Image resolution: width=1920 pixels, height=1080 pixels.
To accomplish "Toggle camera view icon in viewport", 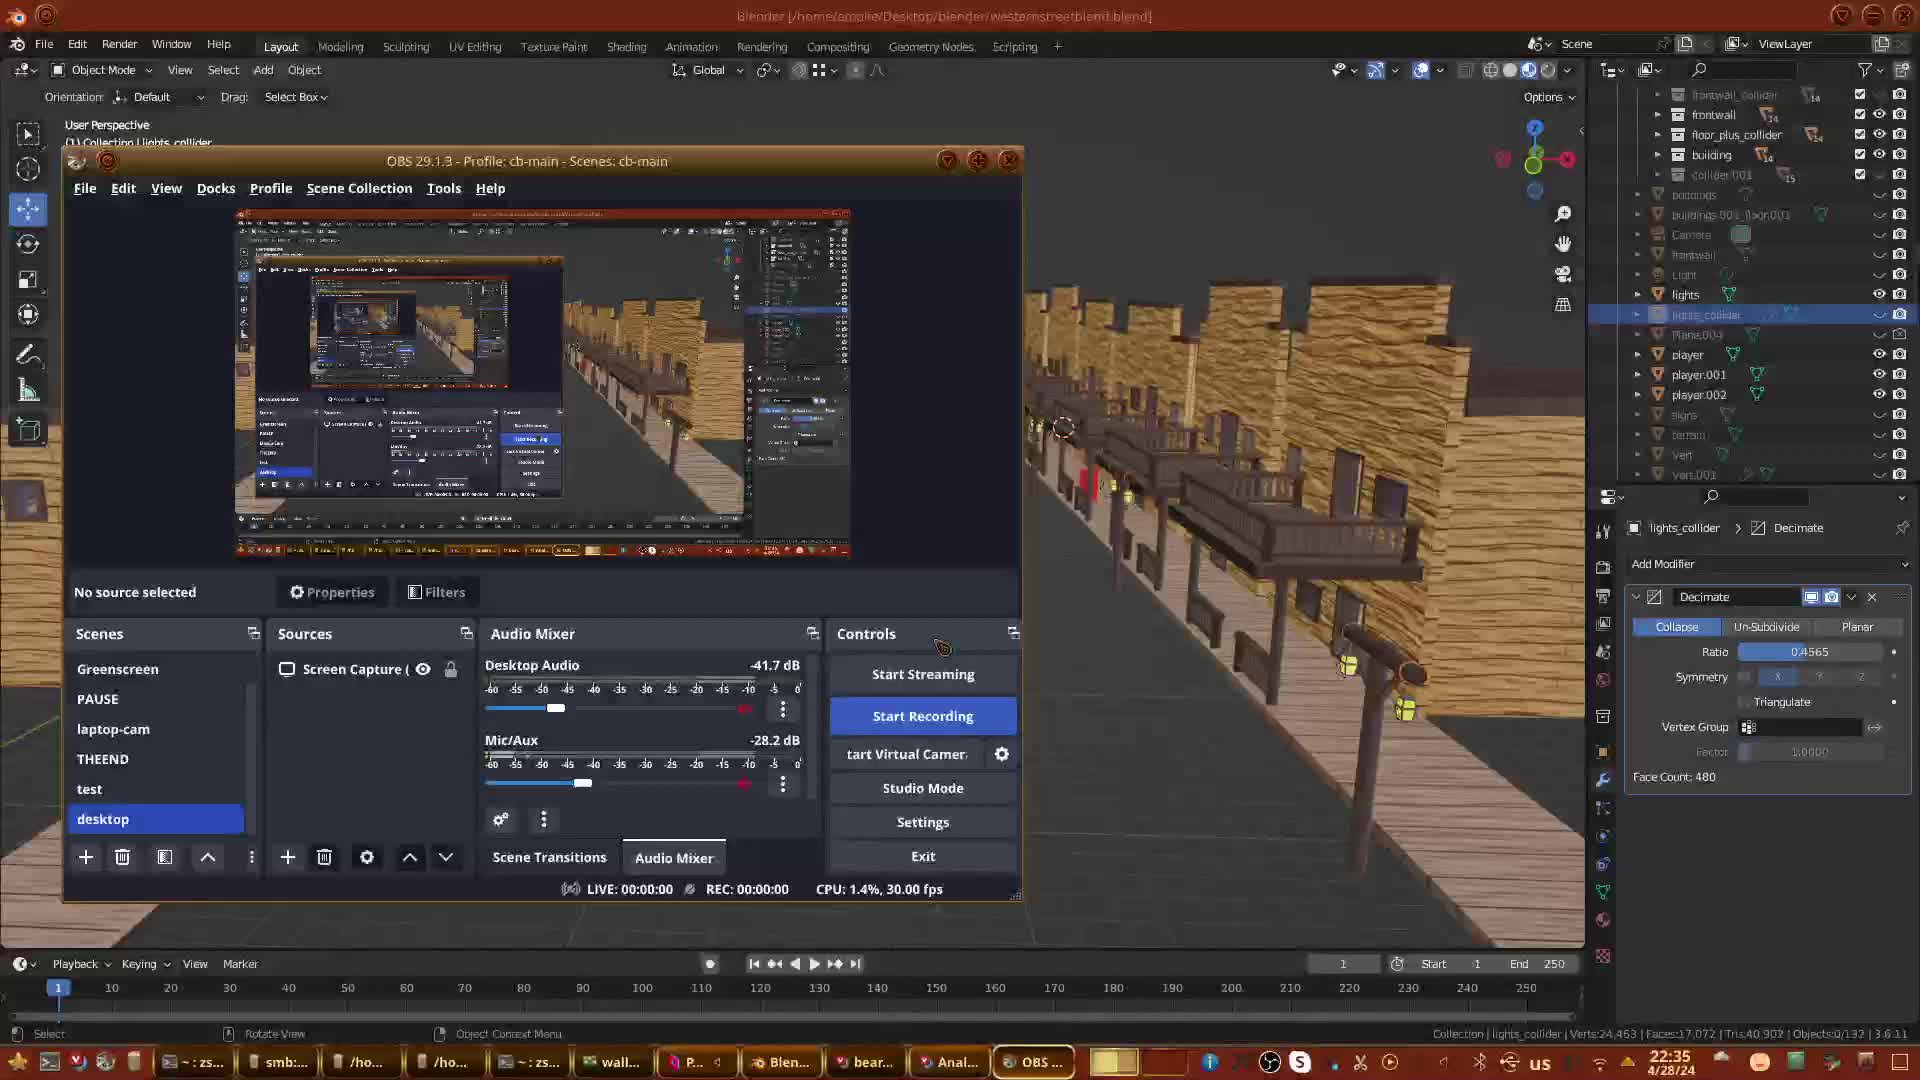I will [1563, 274].
